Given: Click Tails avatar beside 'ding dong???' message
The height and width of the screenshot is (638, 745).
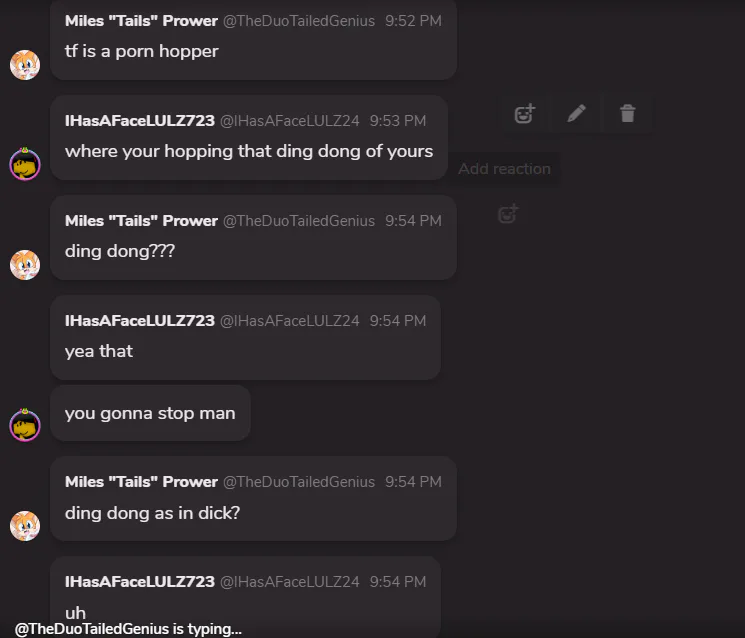Looking at the screenshot, I should click(25, 265).
